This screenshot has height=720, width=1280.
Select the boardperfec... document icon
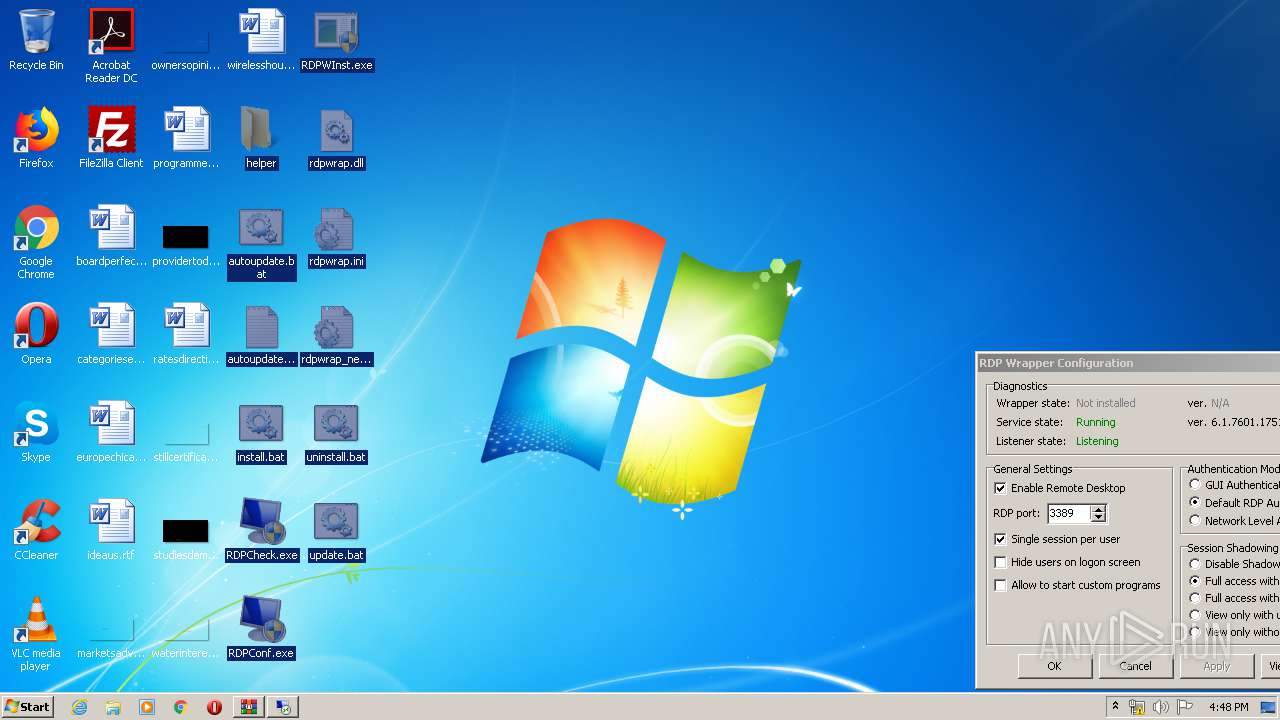(111, 236)
